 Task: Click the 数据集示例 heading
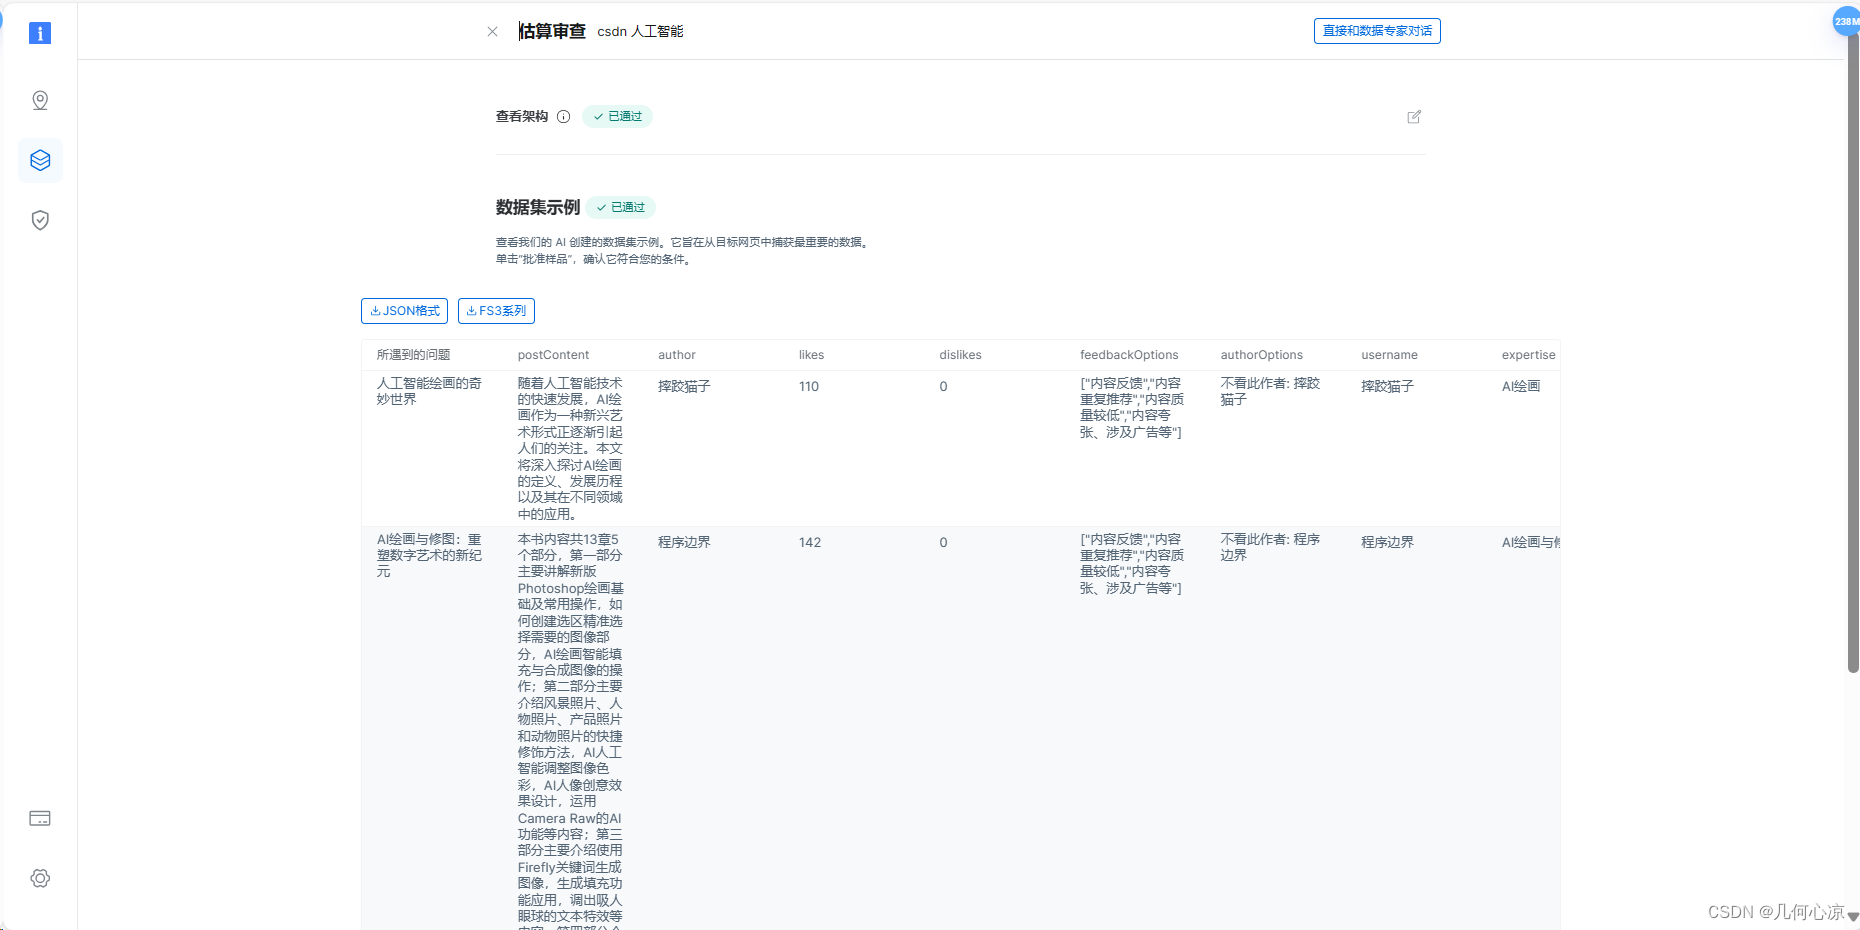pos(538,207)
